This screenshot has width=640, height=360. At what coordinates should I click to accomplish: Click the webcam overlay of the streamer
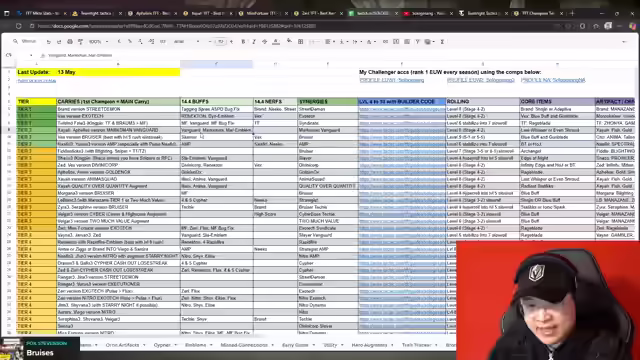click(548, 300)
